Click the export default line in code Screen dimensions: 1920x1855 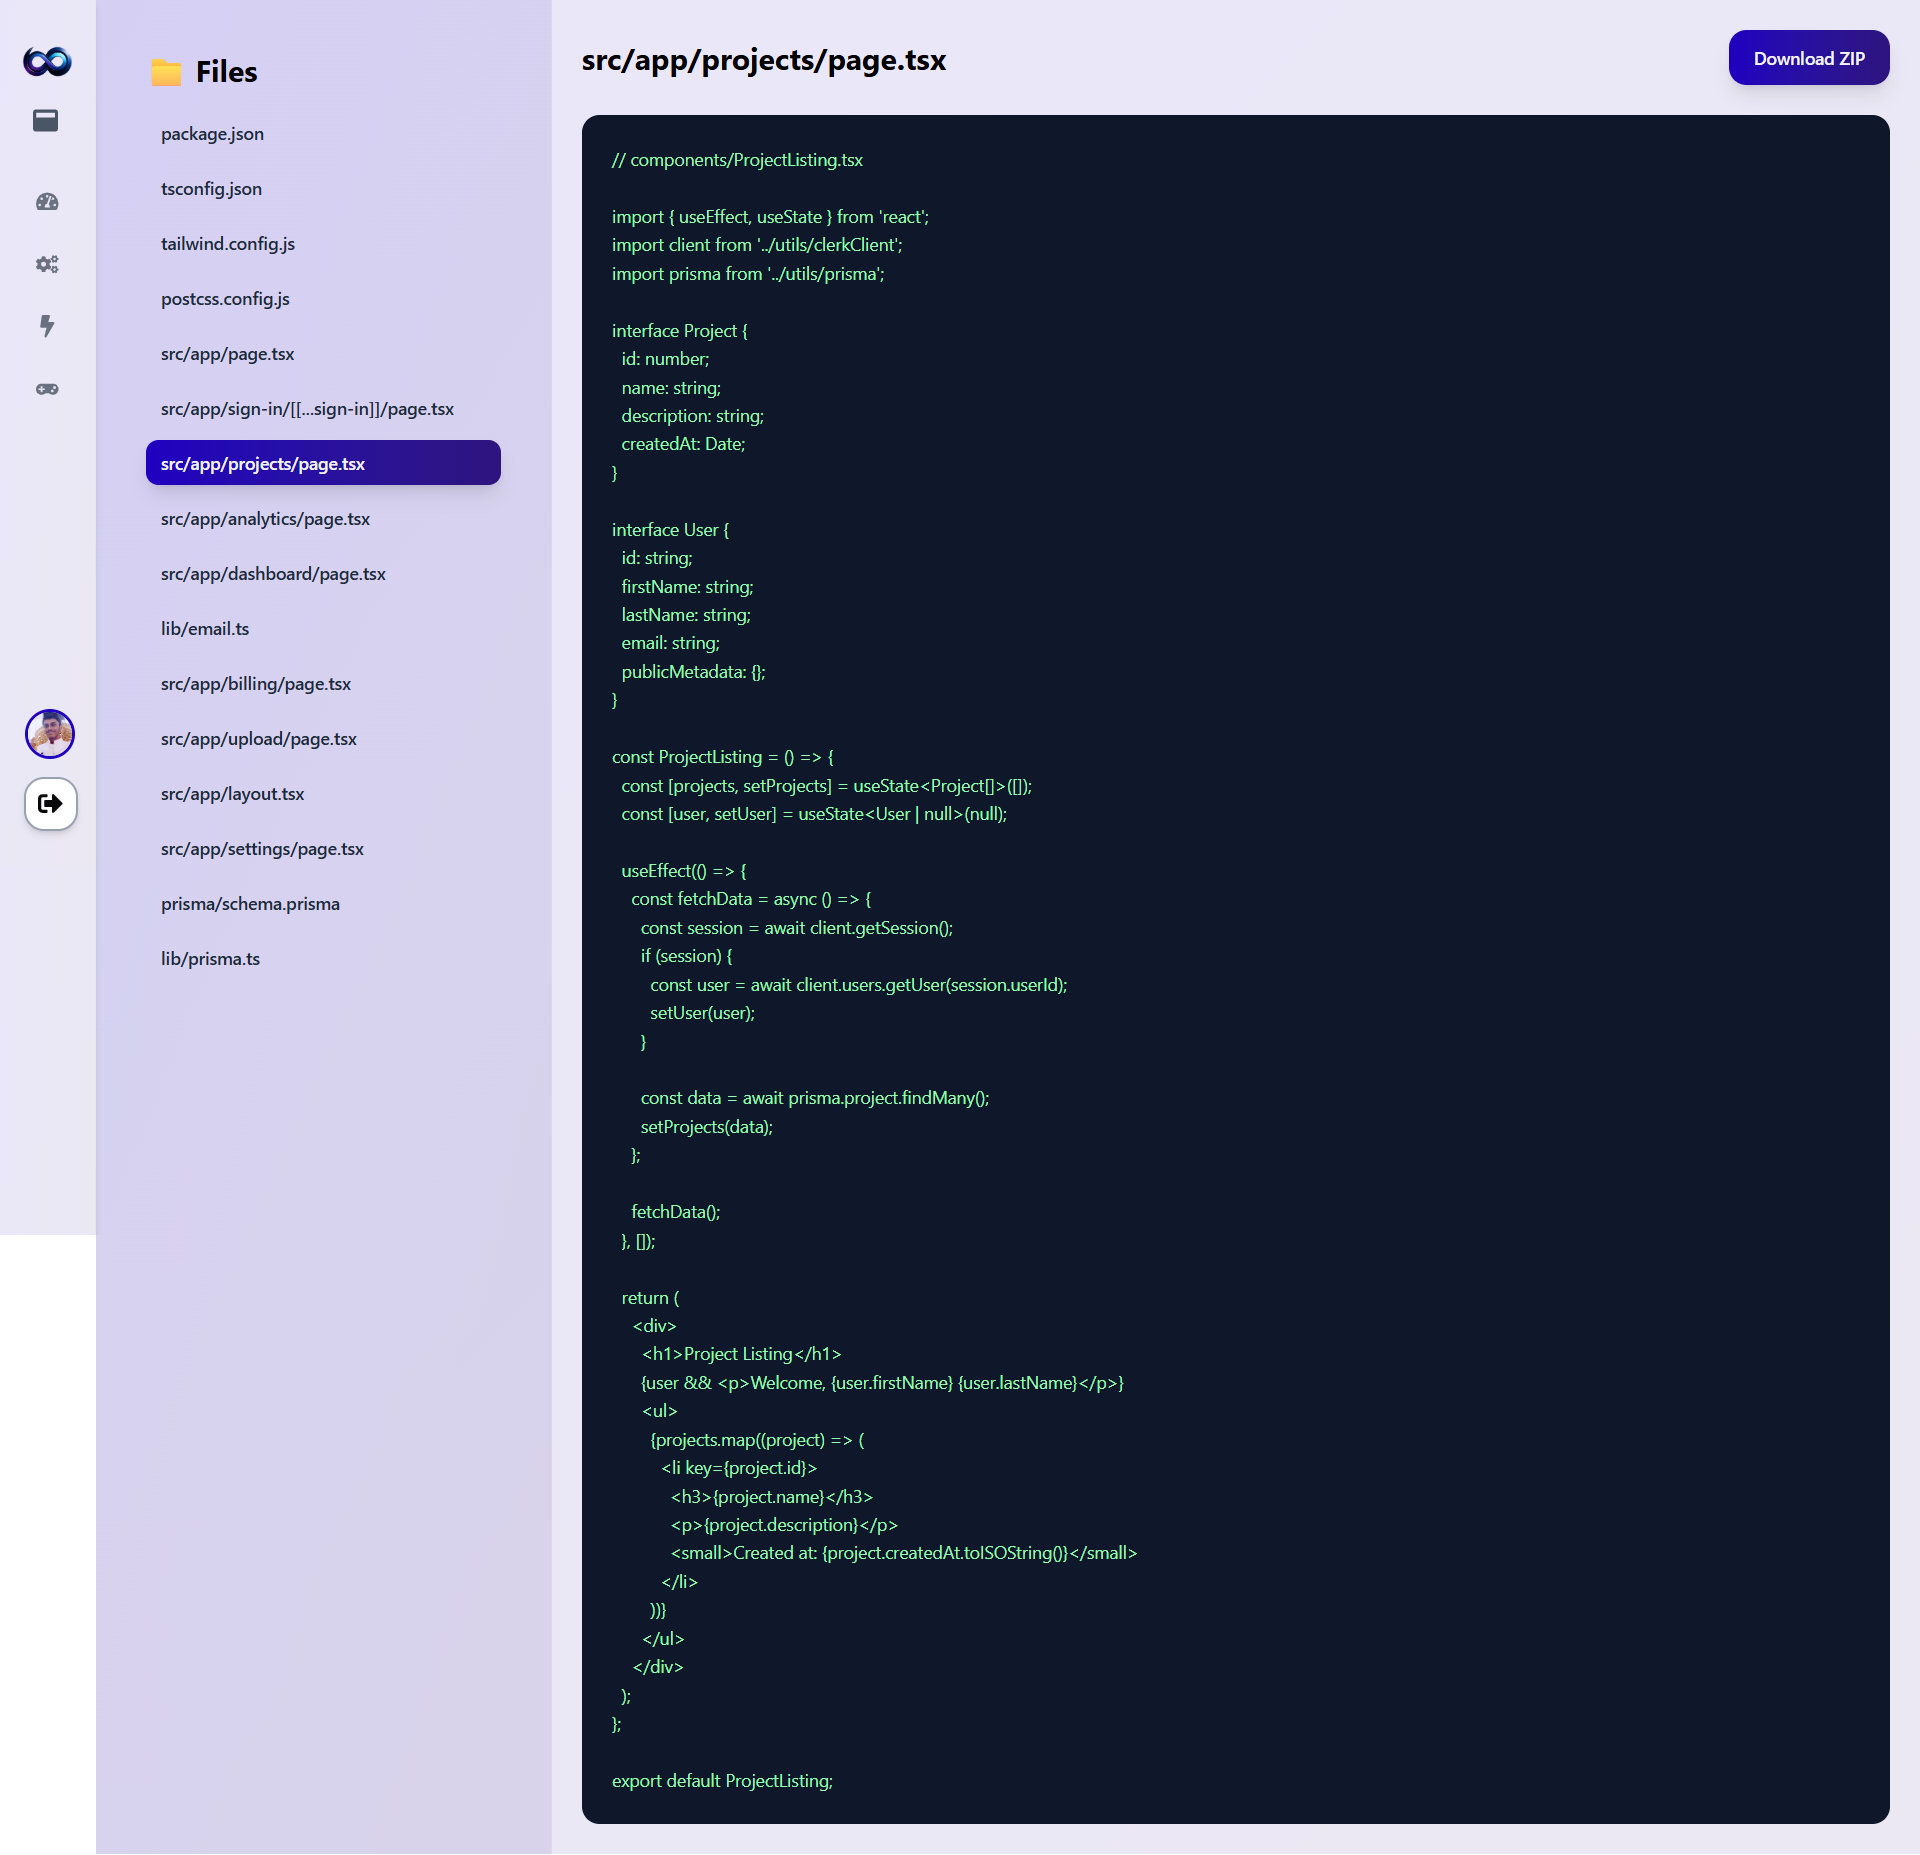pyautogui.click(x=722, y=1781)
